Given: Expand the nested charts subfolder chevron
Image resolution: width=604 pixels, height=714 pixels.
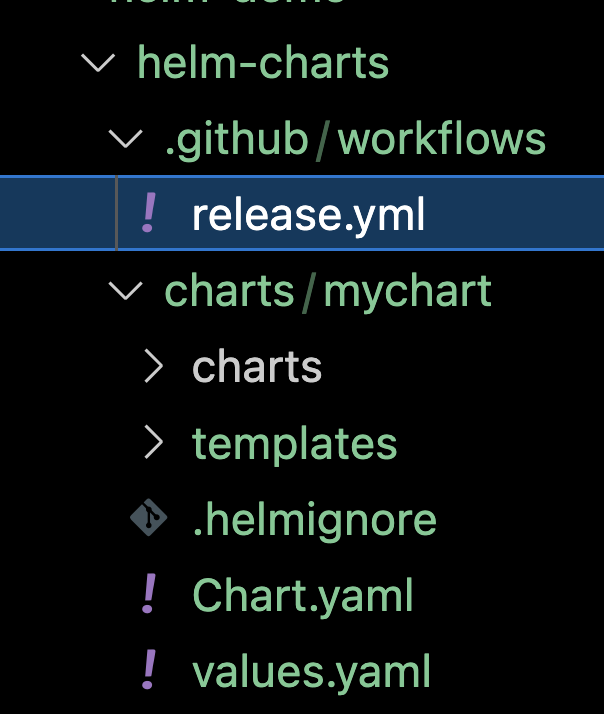Looking at the screenshot, I should pos(153,368).
